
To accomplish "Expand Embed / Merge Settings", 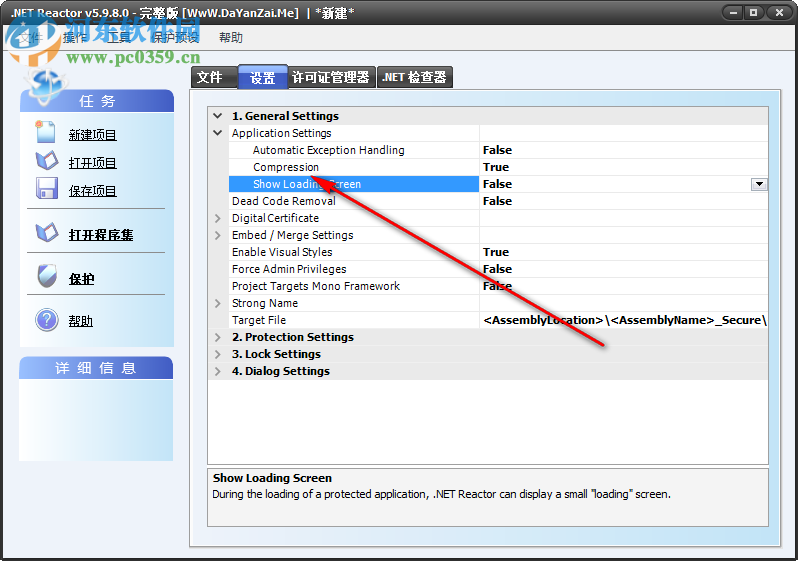I will point(218,235).
